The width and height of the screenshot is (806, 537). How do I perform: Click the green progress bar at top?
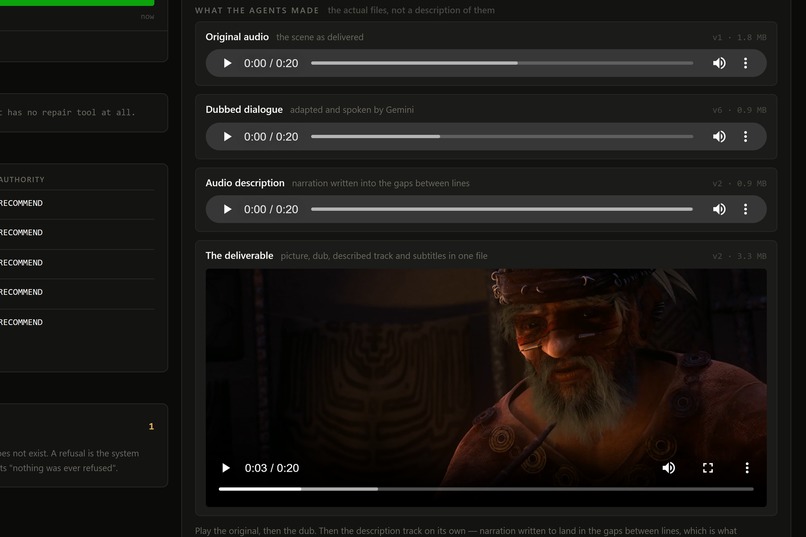77,3
